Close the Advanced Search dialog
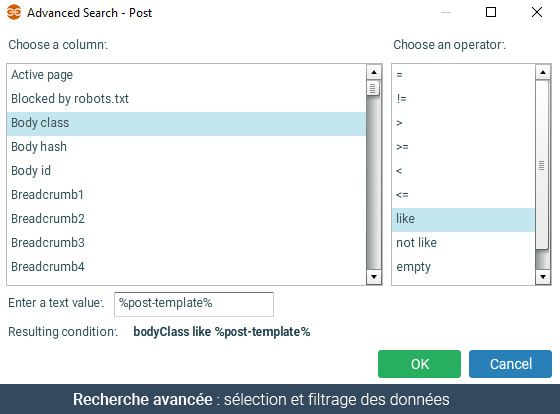Image resolution: width=560 pixels, height=414 pixels. coord(537,13)
